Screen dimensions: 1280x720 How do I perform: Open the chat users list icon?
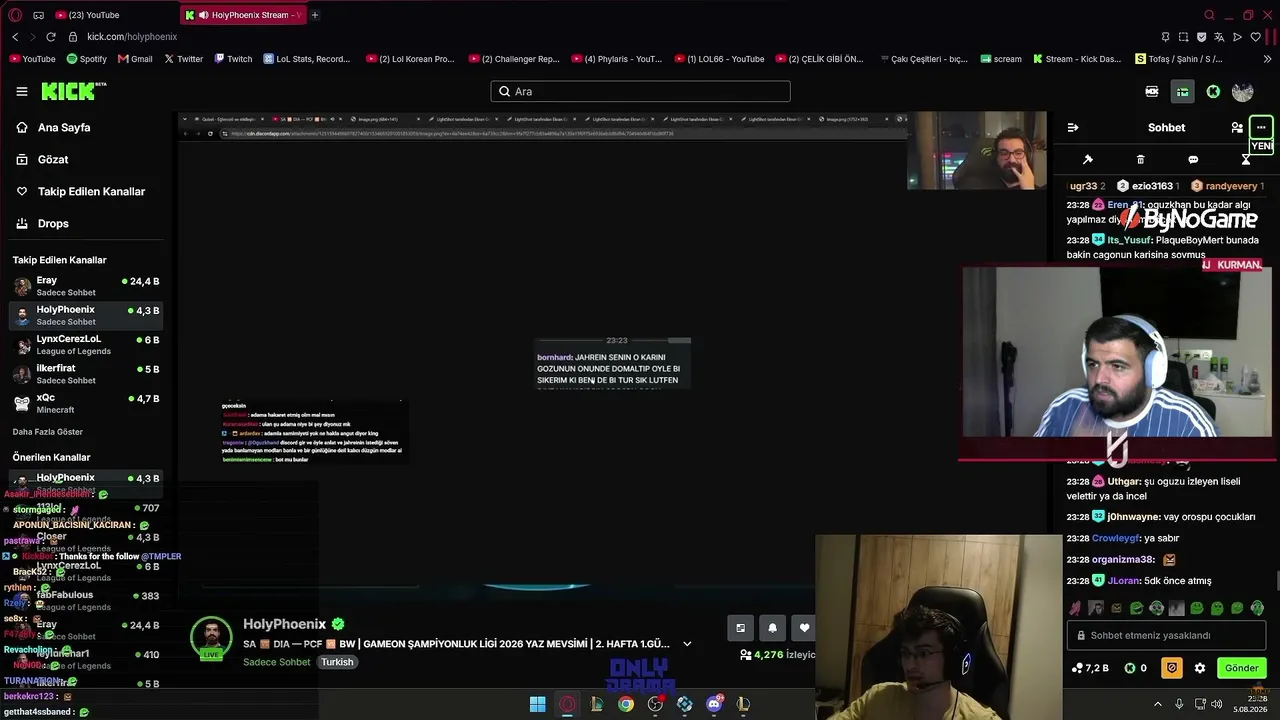tap(1237, 128)
